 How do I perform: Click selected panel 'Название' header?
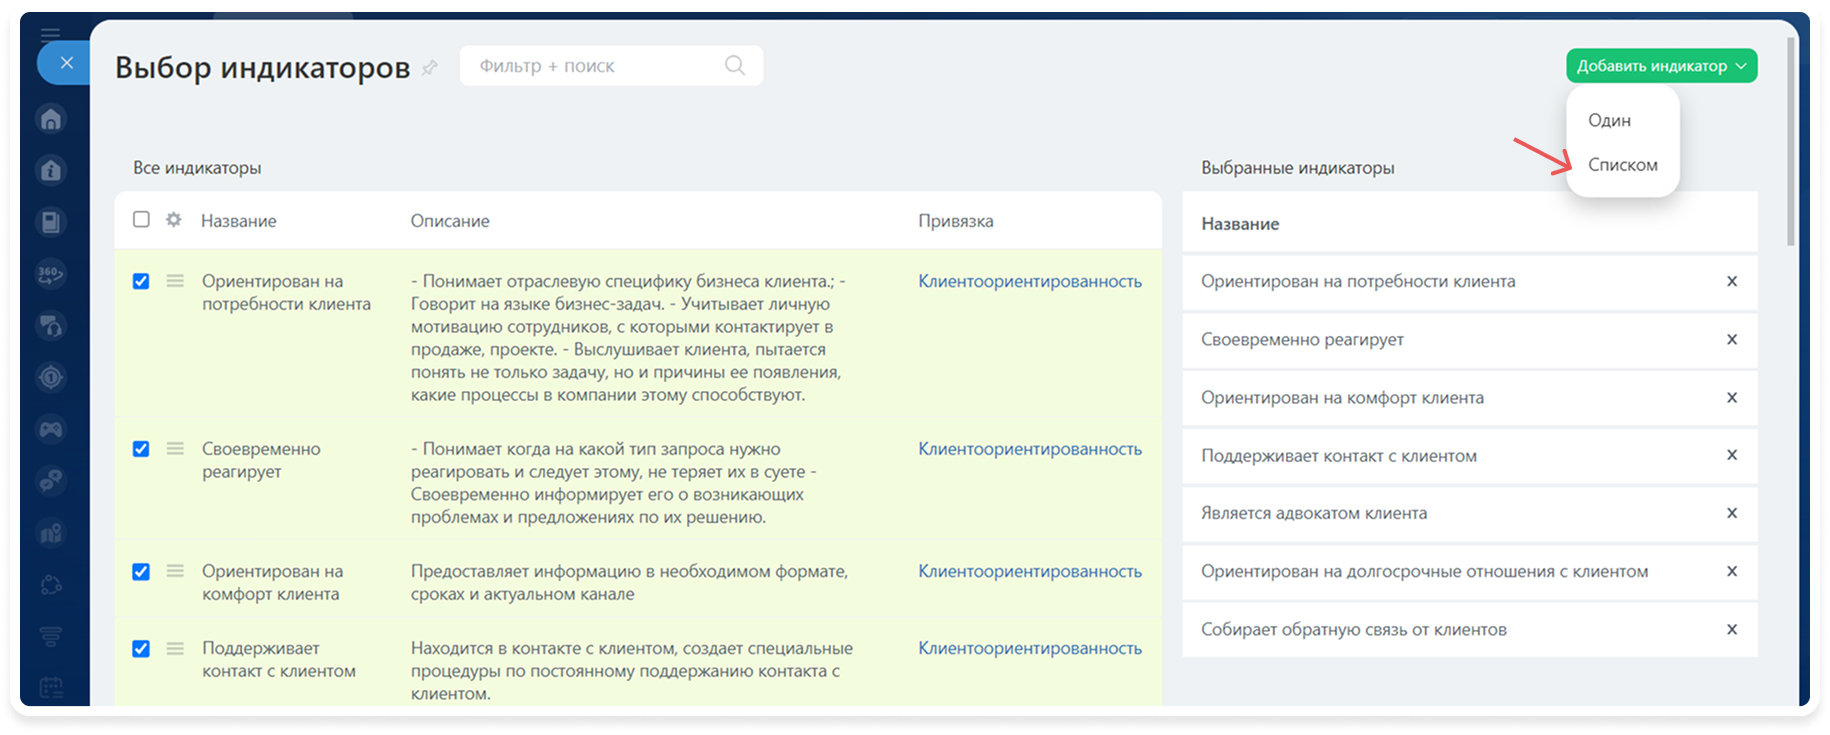click(1240, 224)
